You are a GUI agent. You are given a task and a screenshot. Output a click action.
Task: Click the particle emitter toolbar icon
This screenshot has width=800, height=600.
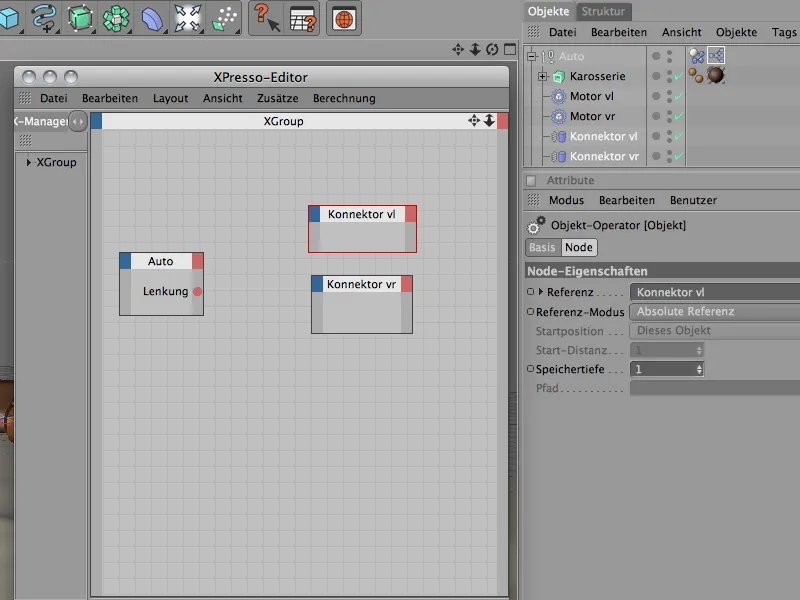tap(225, 17)
